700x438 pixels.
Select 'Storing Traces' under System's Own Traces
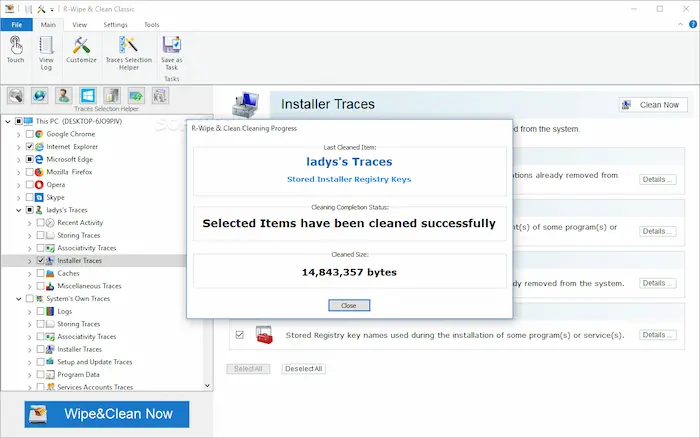(79, 324)
